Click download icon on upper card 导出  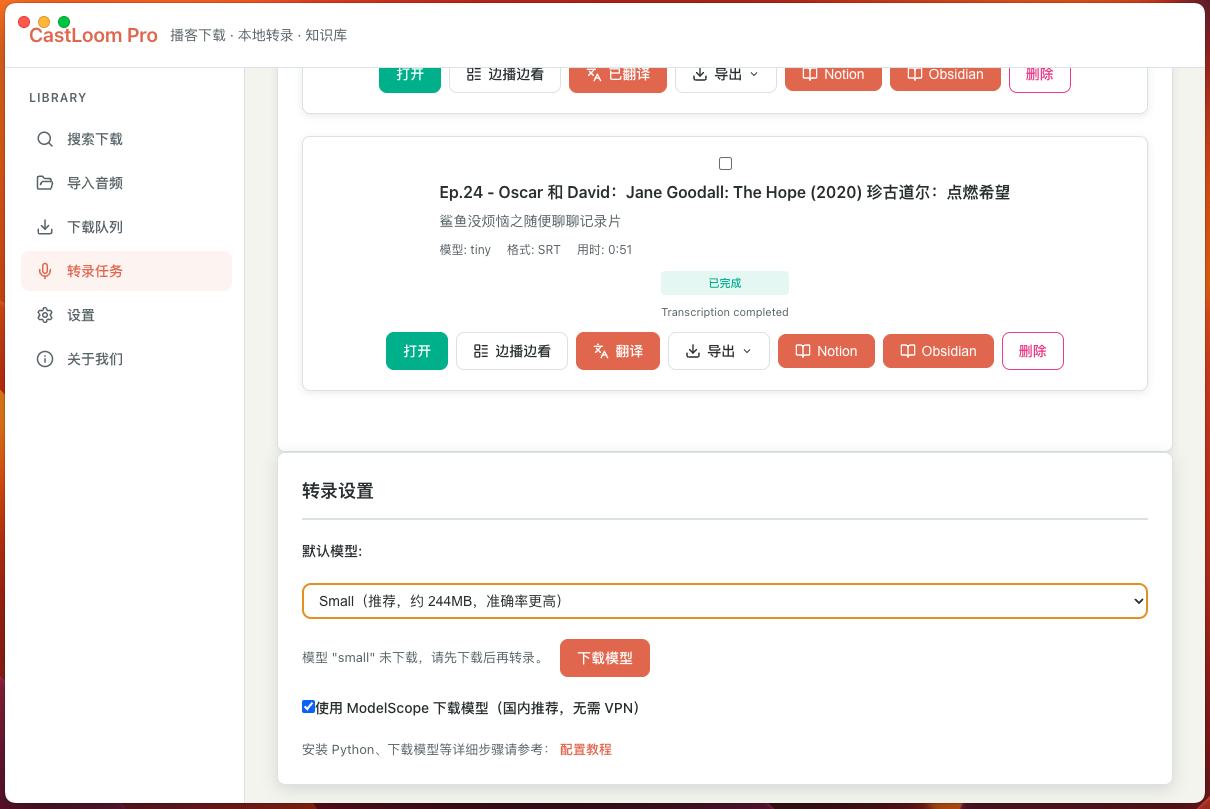pos(700,74)
